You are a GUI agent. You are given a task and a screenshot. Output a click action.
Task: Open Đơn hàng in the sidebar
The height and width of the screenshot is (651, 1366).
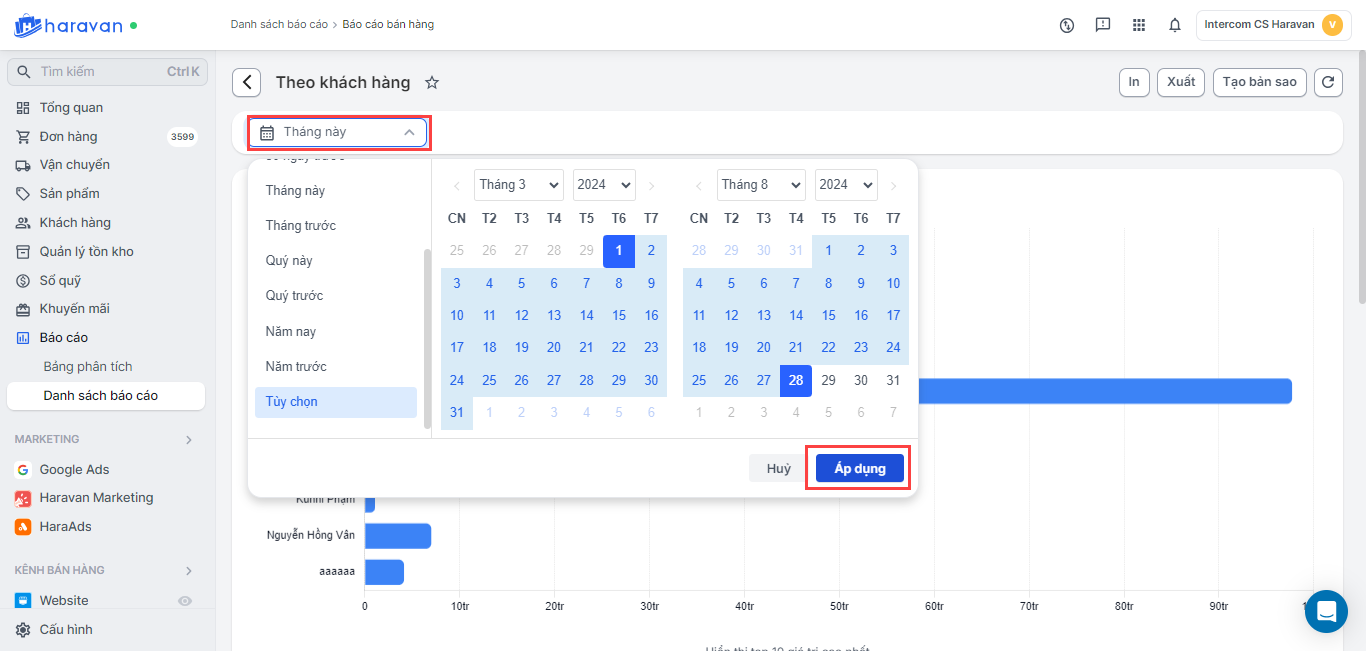[68, 137]
